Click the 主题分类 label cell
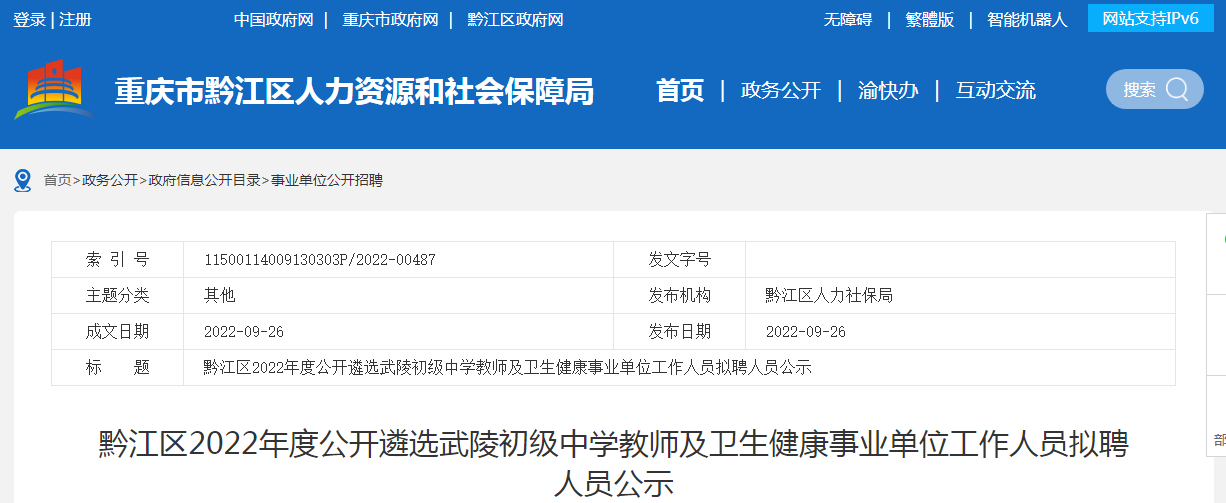The width and height of the screenshot is (1226, 503). pos(118,296)
